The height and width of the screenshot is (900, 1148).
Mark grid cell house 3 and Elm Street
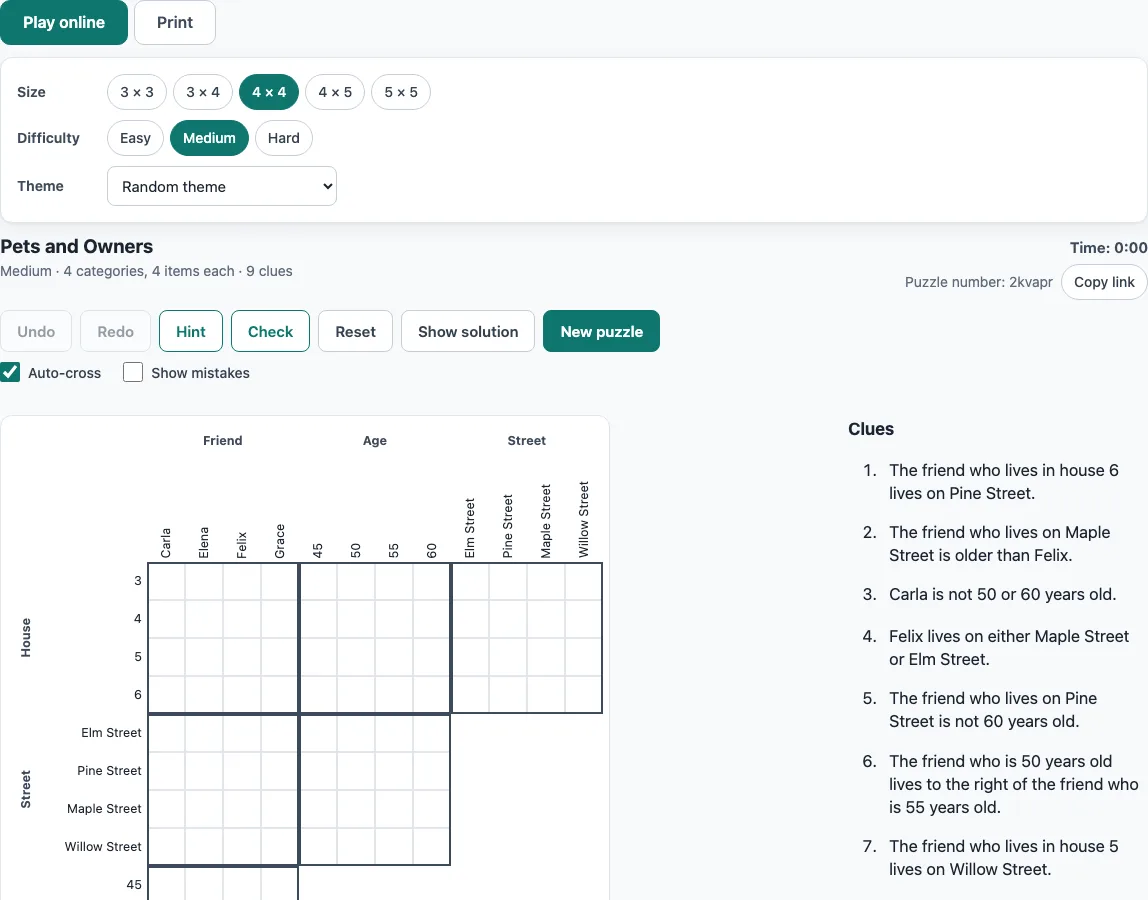click(470, 581)
